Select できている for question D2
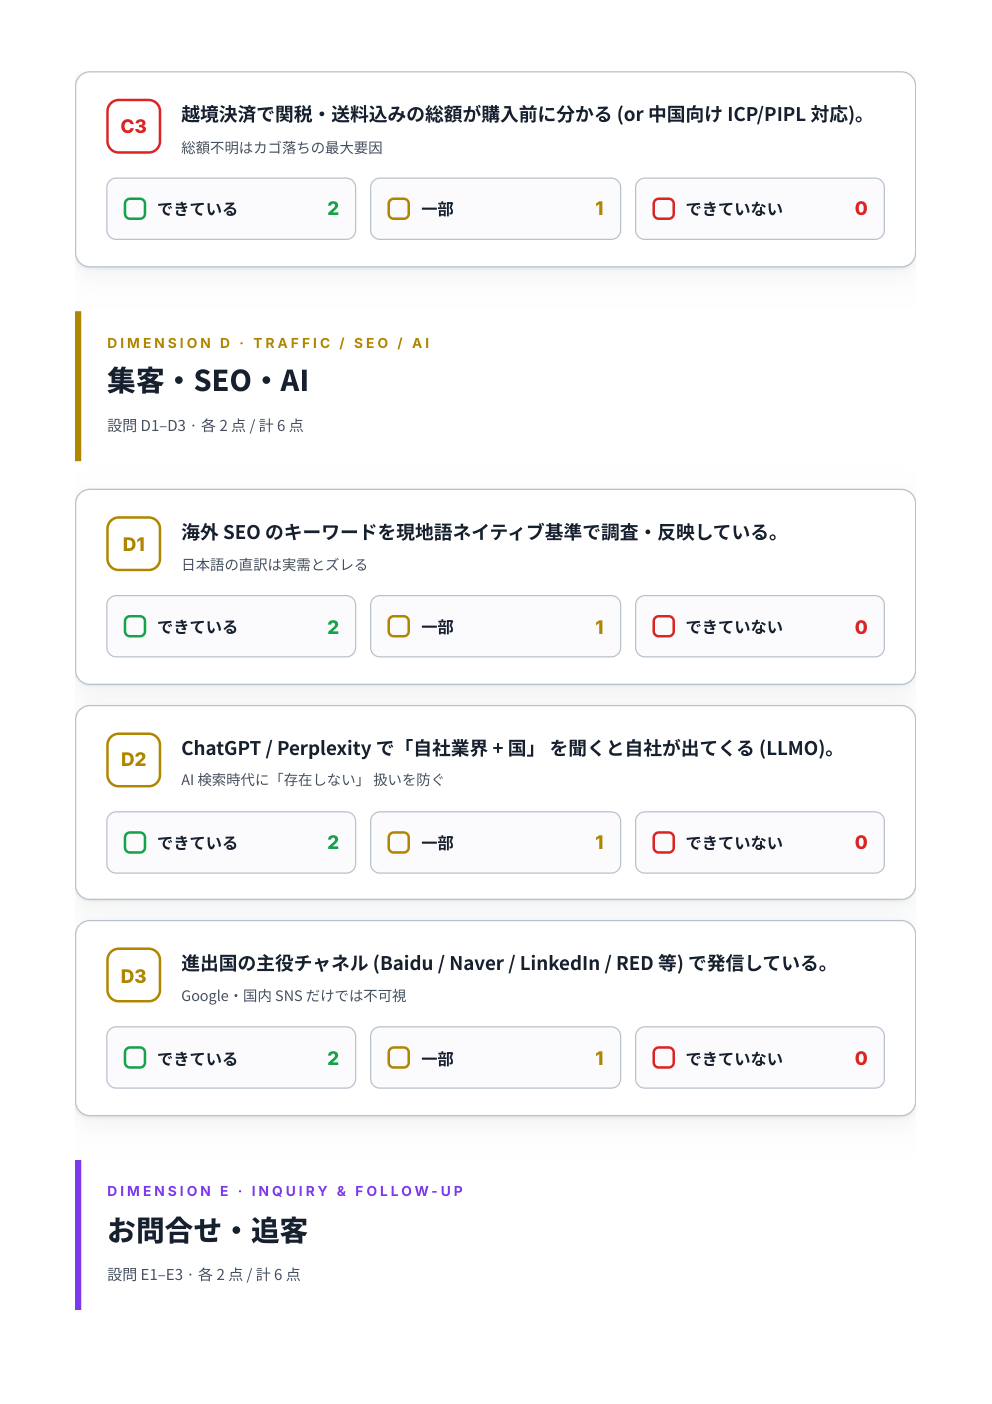992x1404 pixels. (x=231, y=843)
